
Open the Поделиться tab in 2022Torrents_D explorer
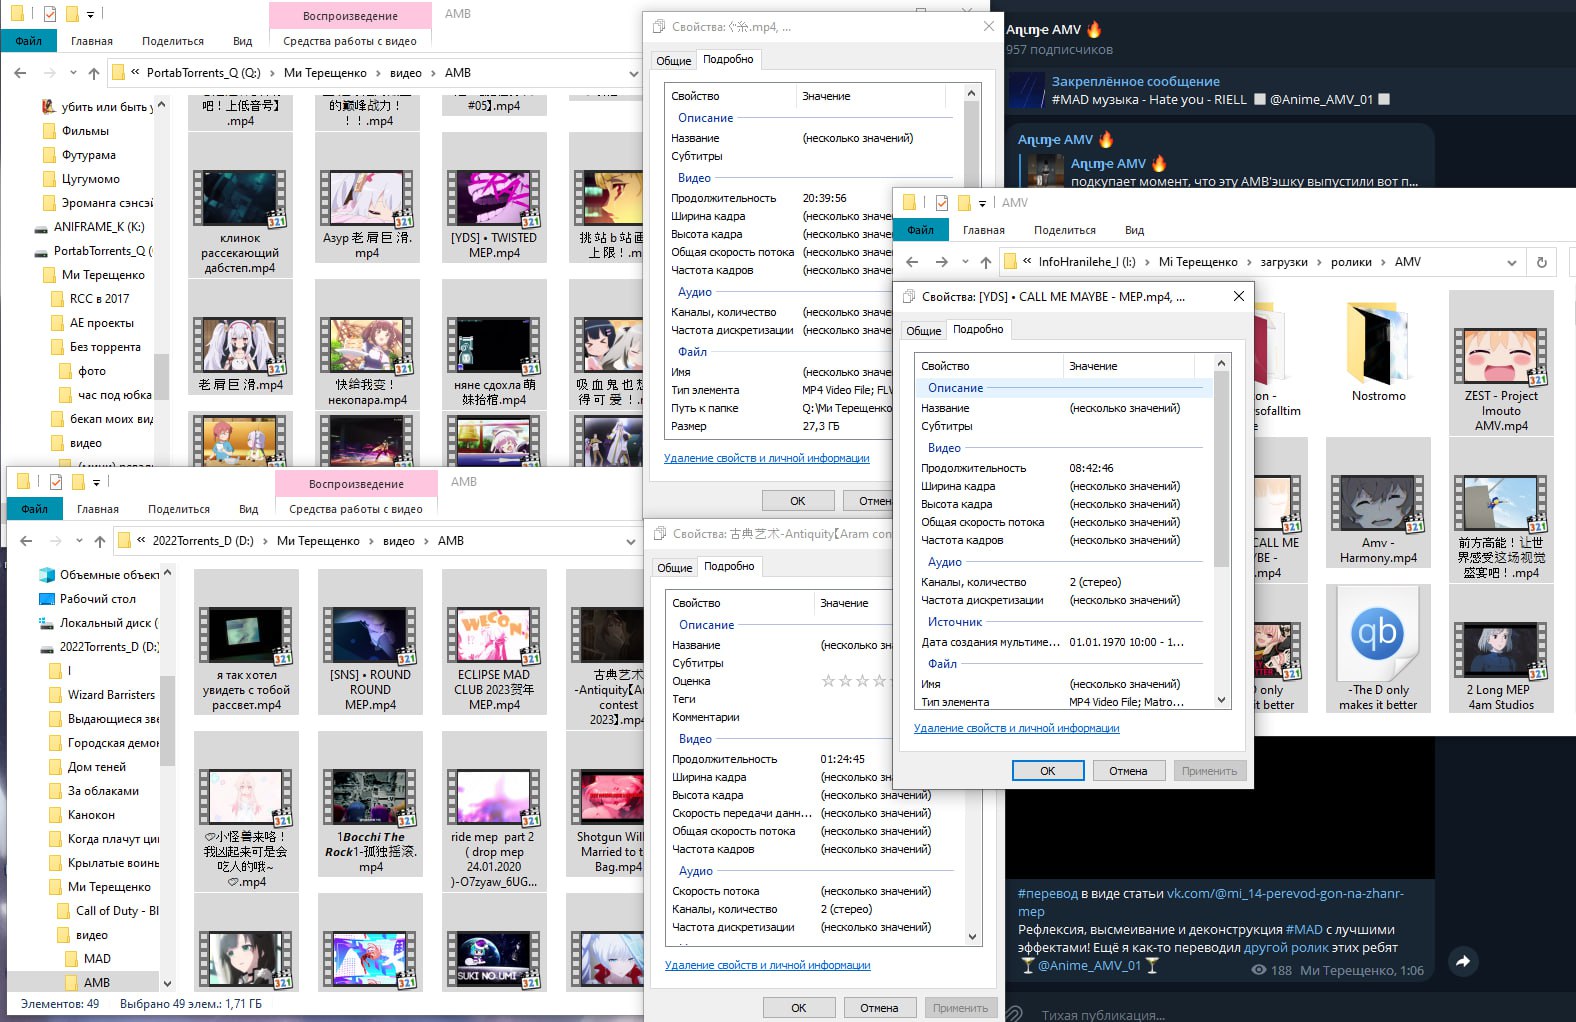point(179,509)
